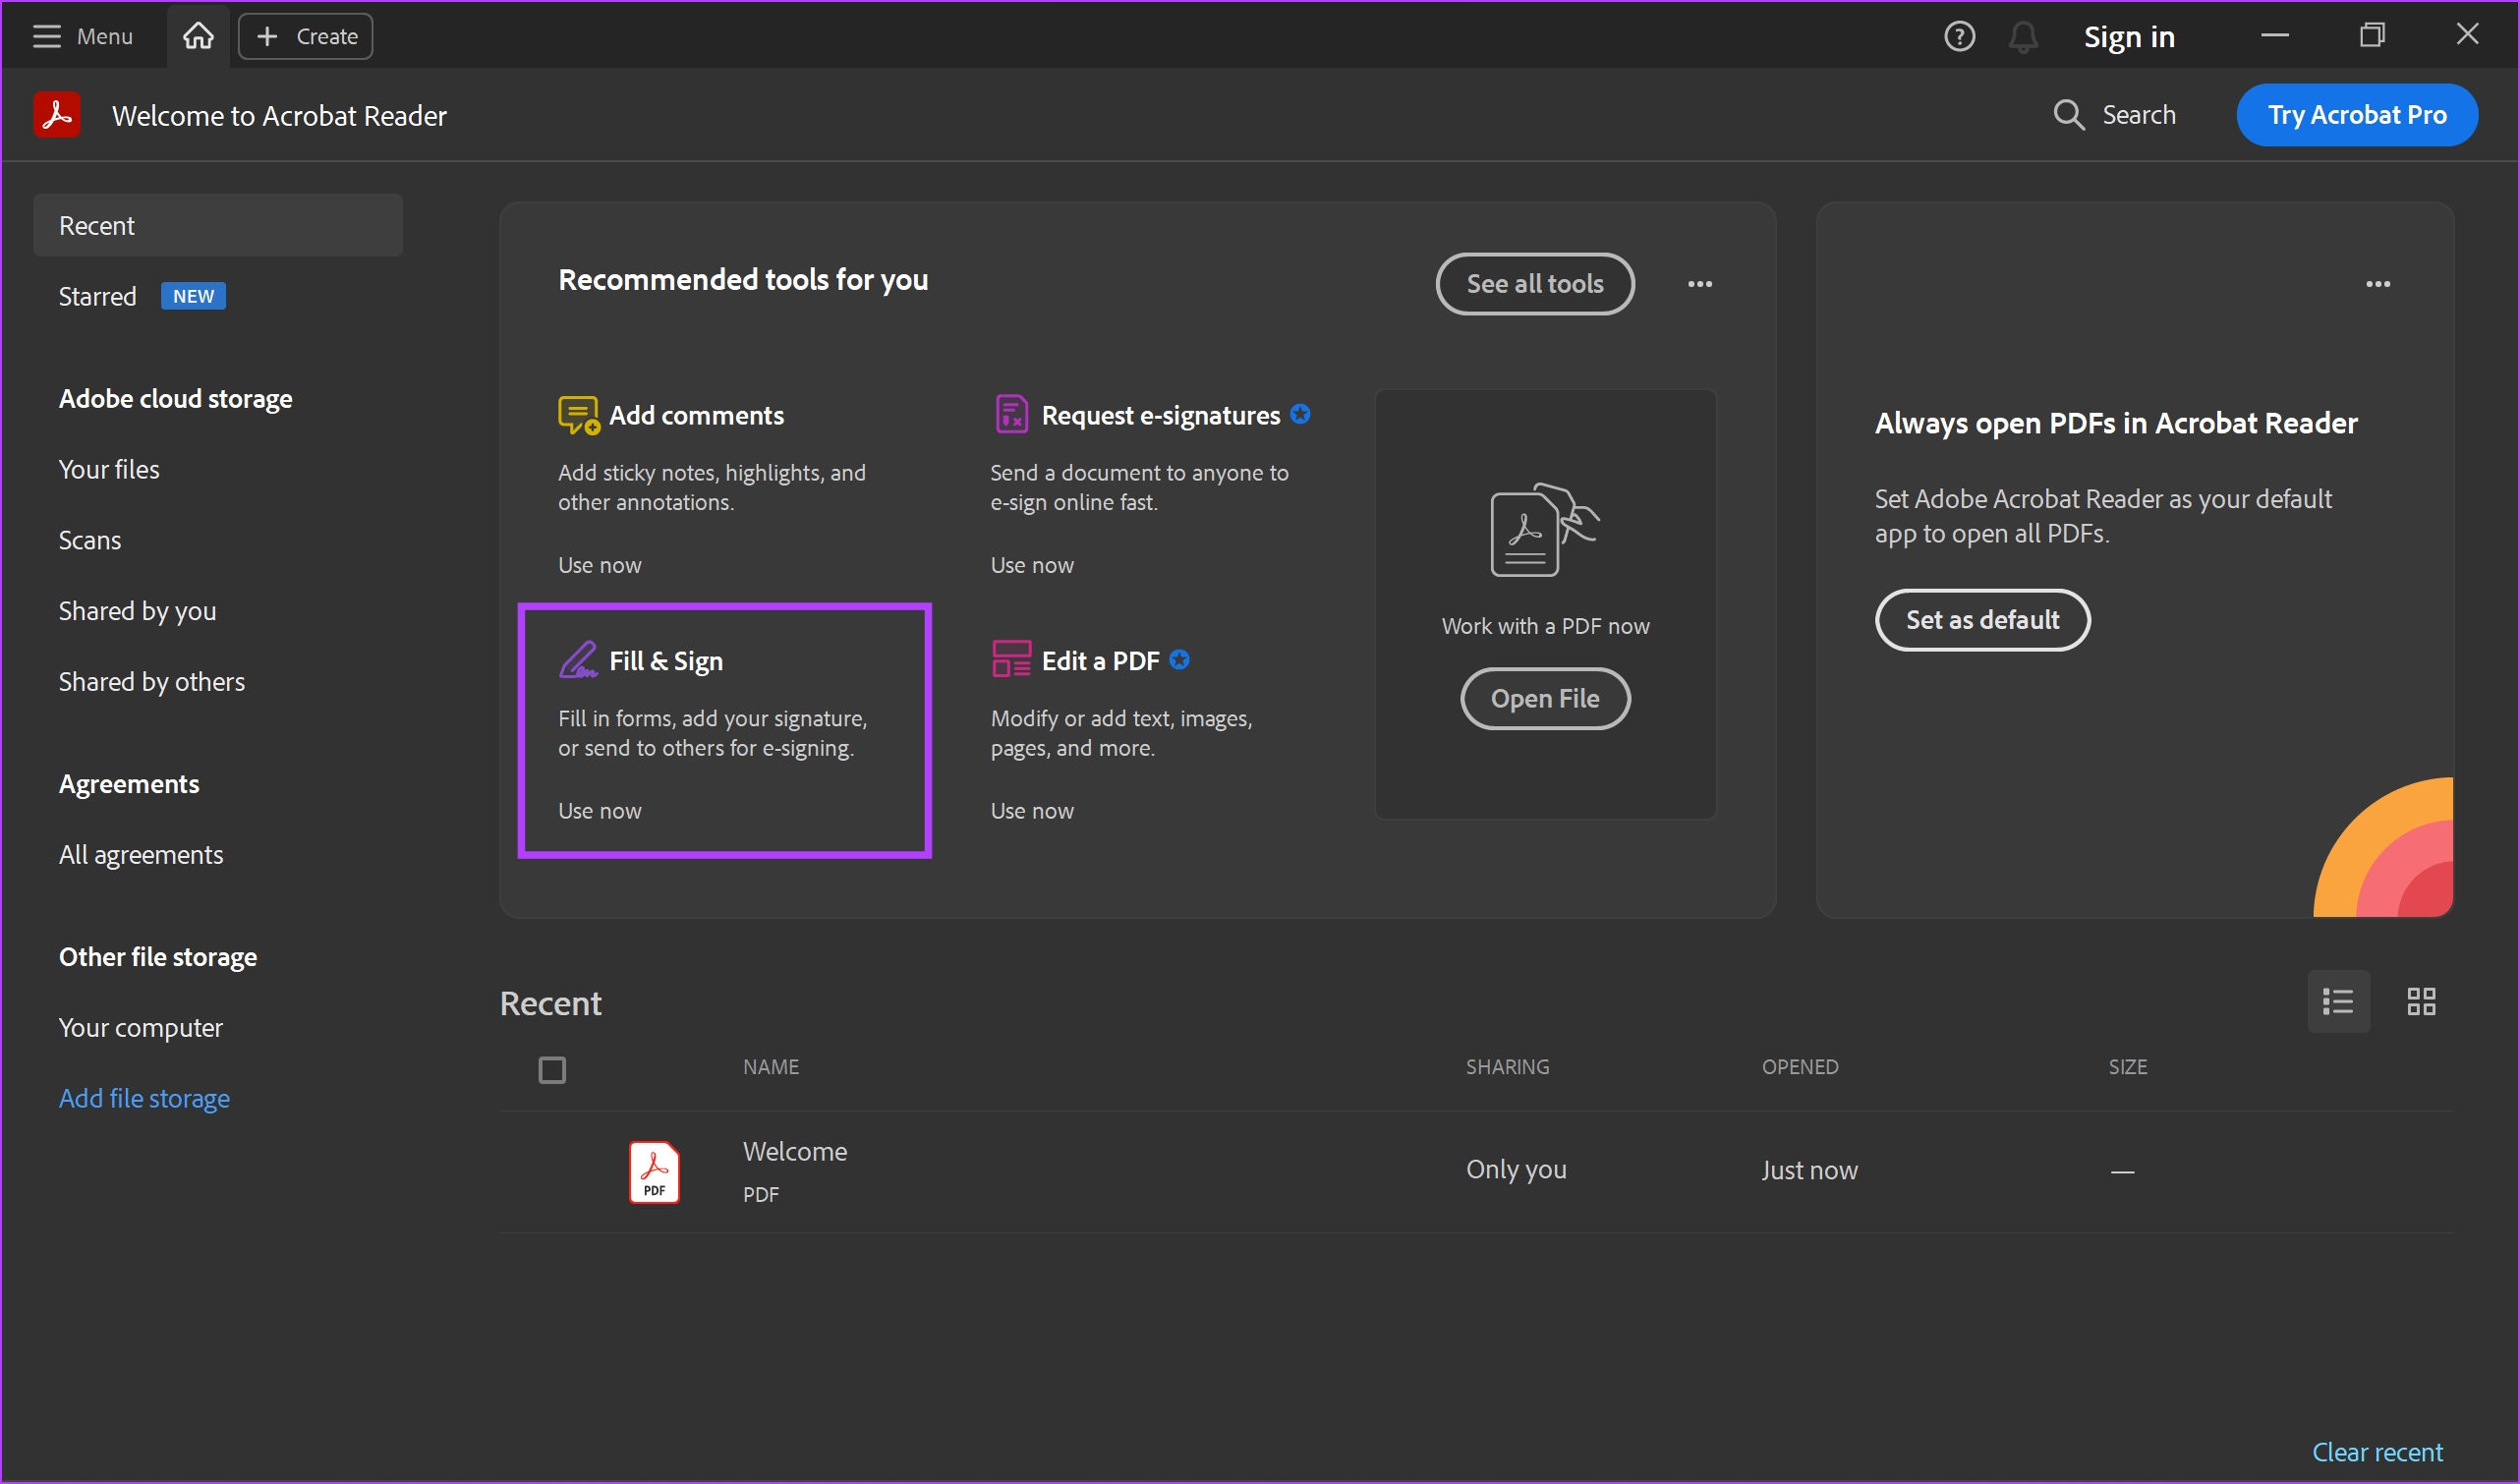Click the Work with a PDF illustration
This screenshot has height=1484, width=2520.
pyautogui.click(x=1544, y=530)
